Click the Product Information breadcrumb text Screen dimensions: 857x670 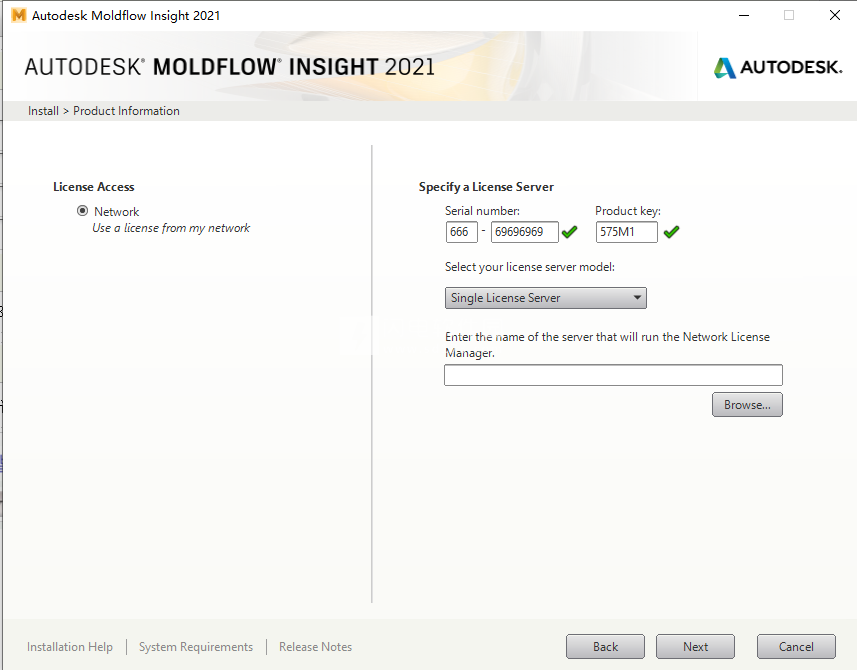pyautogui.click(x=126, y=111)
